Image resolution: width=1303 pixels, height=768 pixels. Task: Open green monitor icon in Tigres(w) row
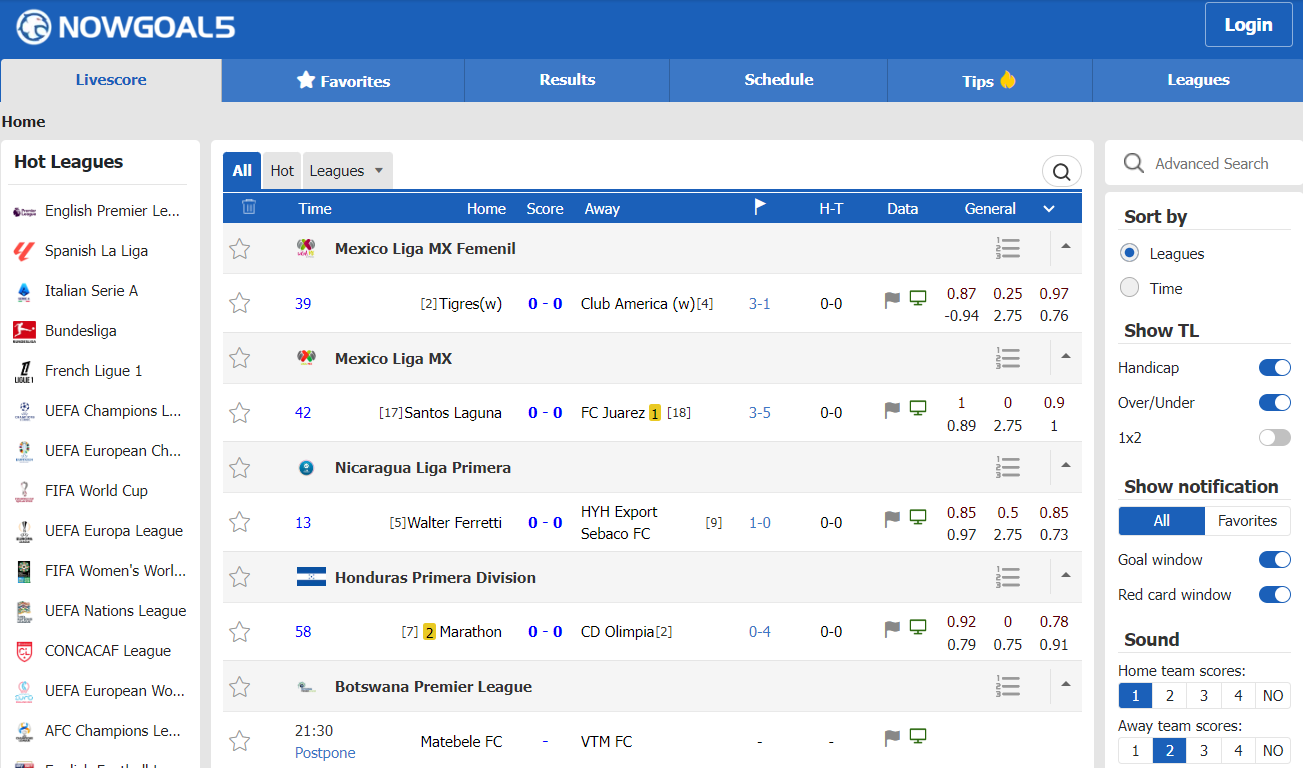[918, 298]
